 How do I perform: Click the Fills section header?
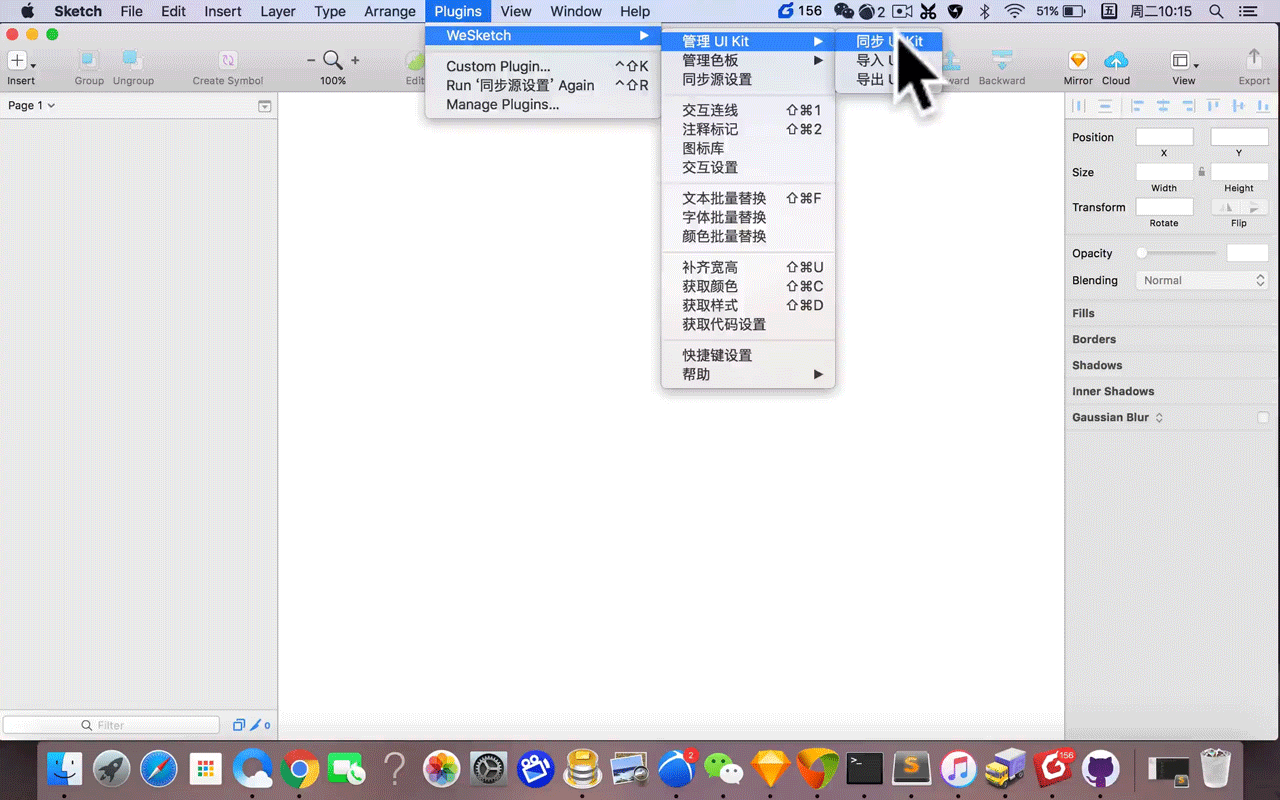pos(1083,313)
